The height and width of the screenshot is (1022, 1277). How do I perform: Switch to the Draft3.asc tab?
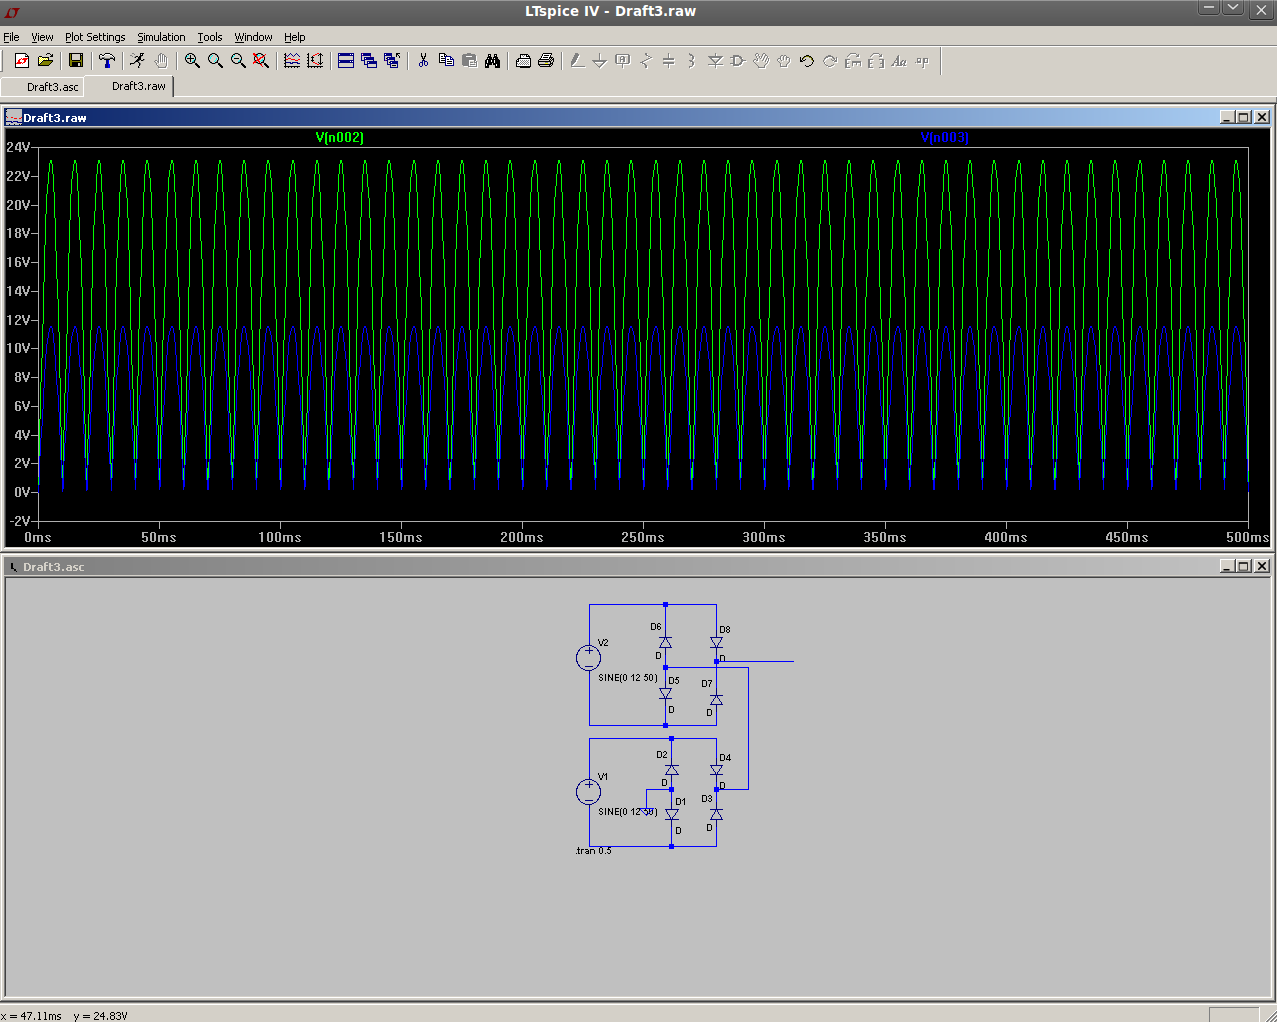tap(52, 87)
